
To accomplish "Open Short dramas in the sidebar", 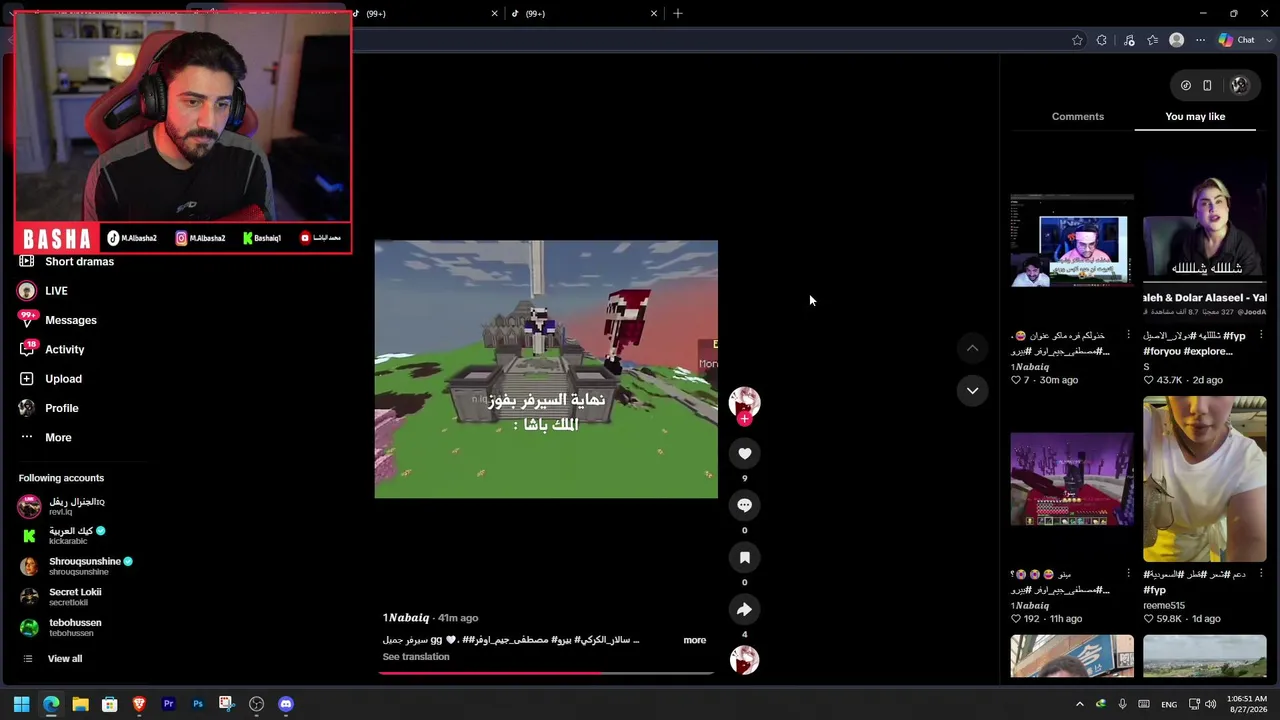I will click(x=79, y=262).
